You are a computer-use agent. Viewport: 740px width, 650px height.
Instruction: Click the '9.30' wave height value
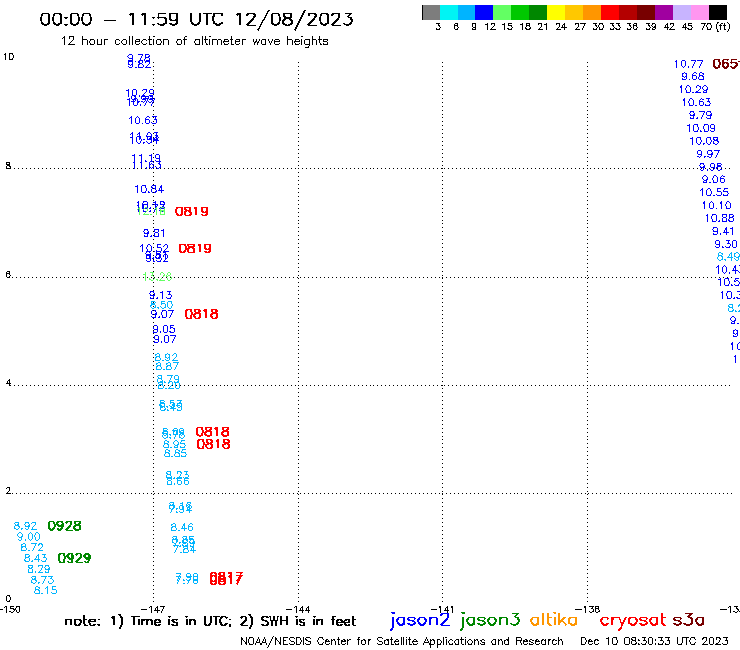point(726,245)
